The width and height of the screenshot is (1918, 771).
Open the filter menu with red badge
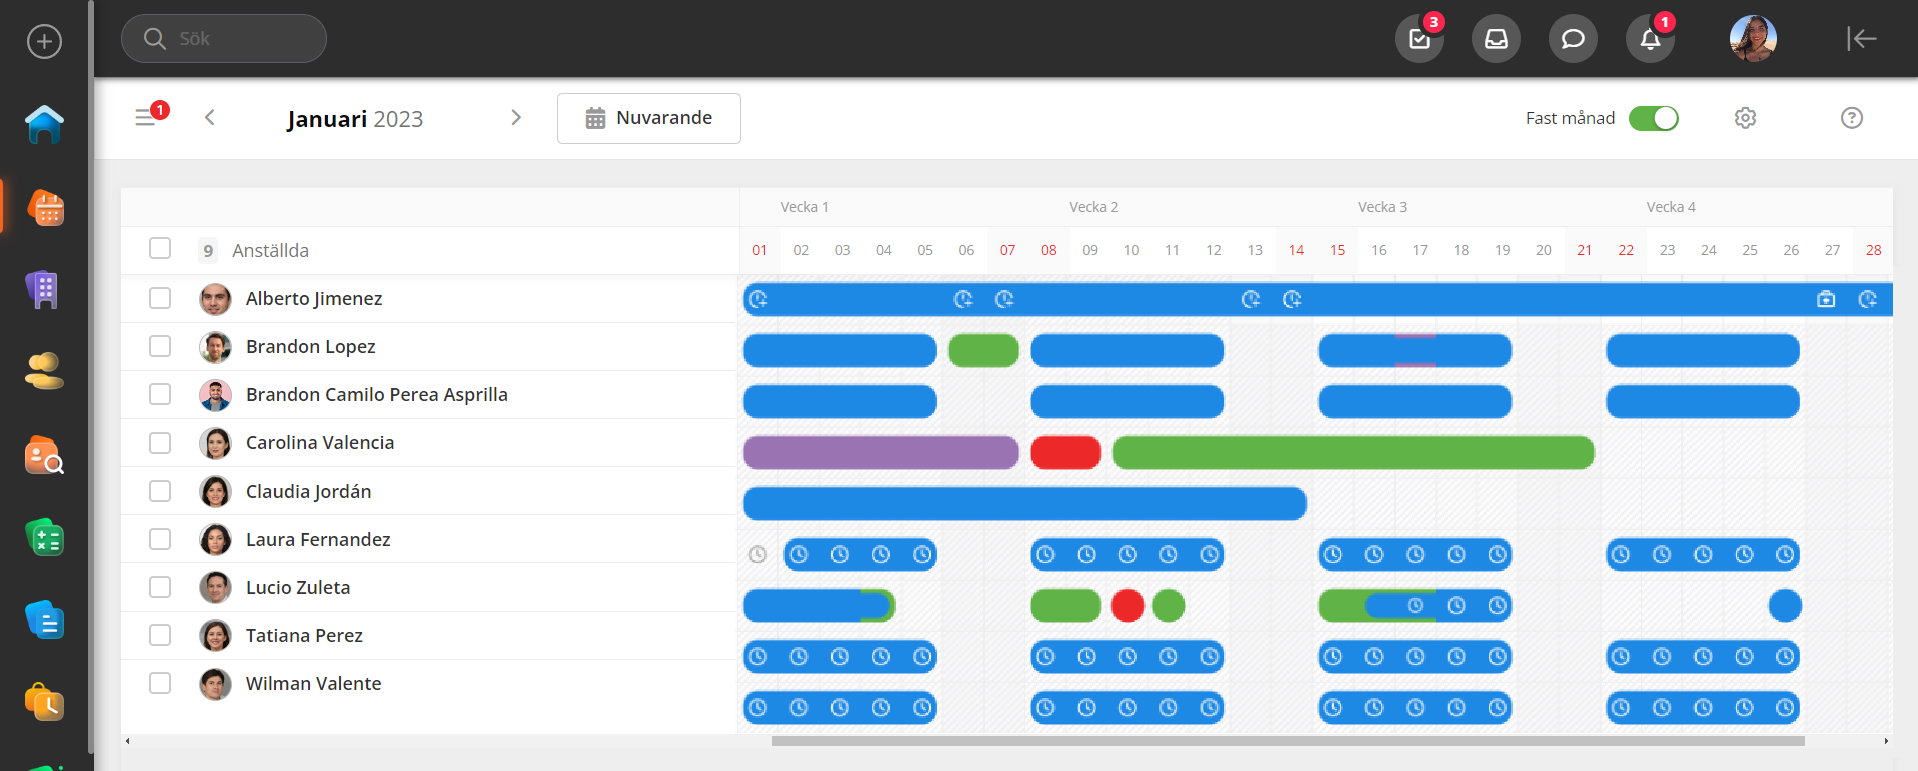coord(146,118)
